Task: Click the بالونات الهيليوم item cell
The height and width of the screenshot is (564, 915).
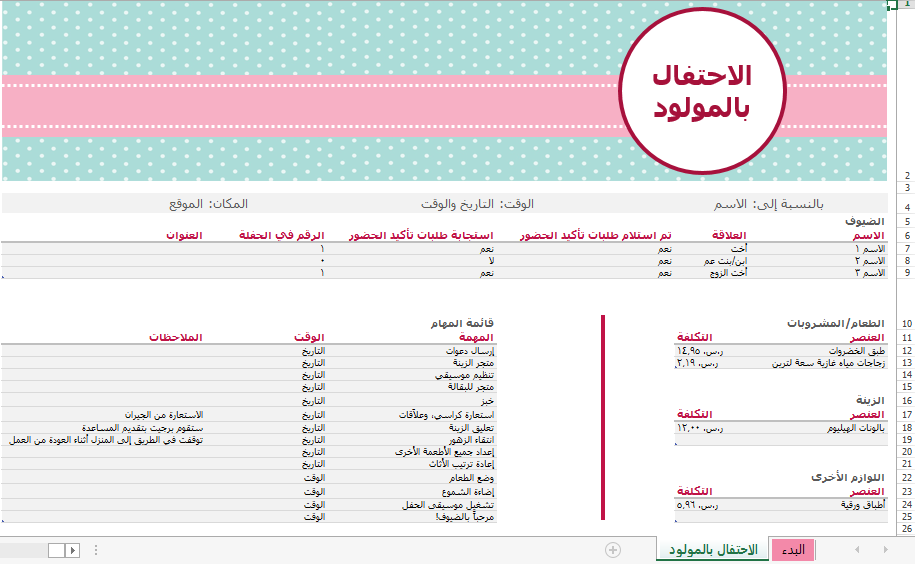Action: 856,428
